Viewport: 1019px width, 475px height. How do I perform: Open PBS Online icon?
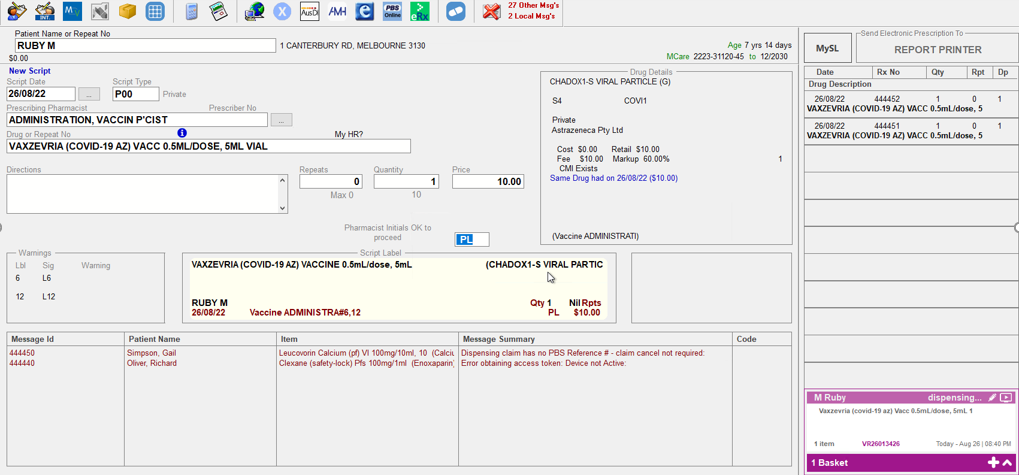[392, 11]
